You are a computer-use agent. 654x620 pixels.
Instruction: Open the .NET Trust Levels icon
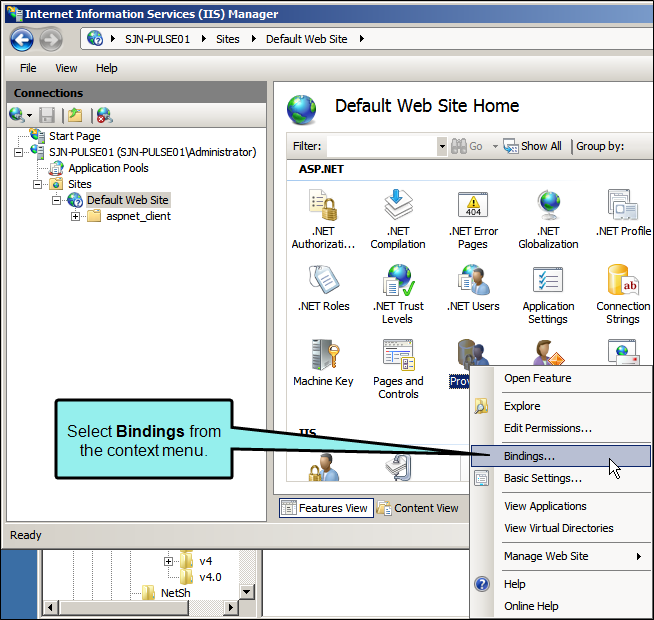coord(398,280)
